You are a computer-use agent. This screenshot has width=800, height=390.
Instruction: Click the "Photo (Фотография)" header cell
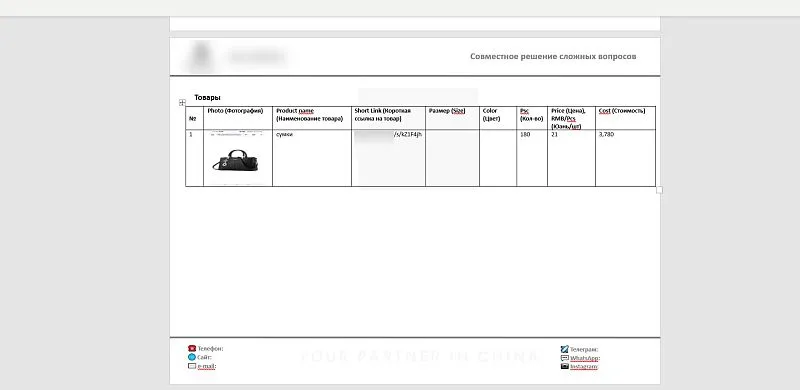coord(238,118)
